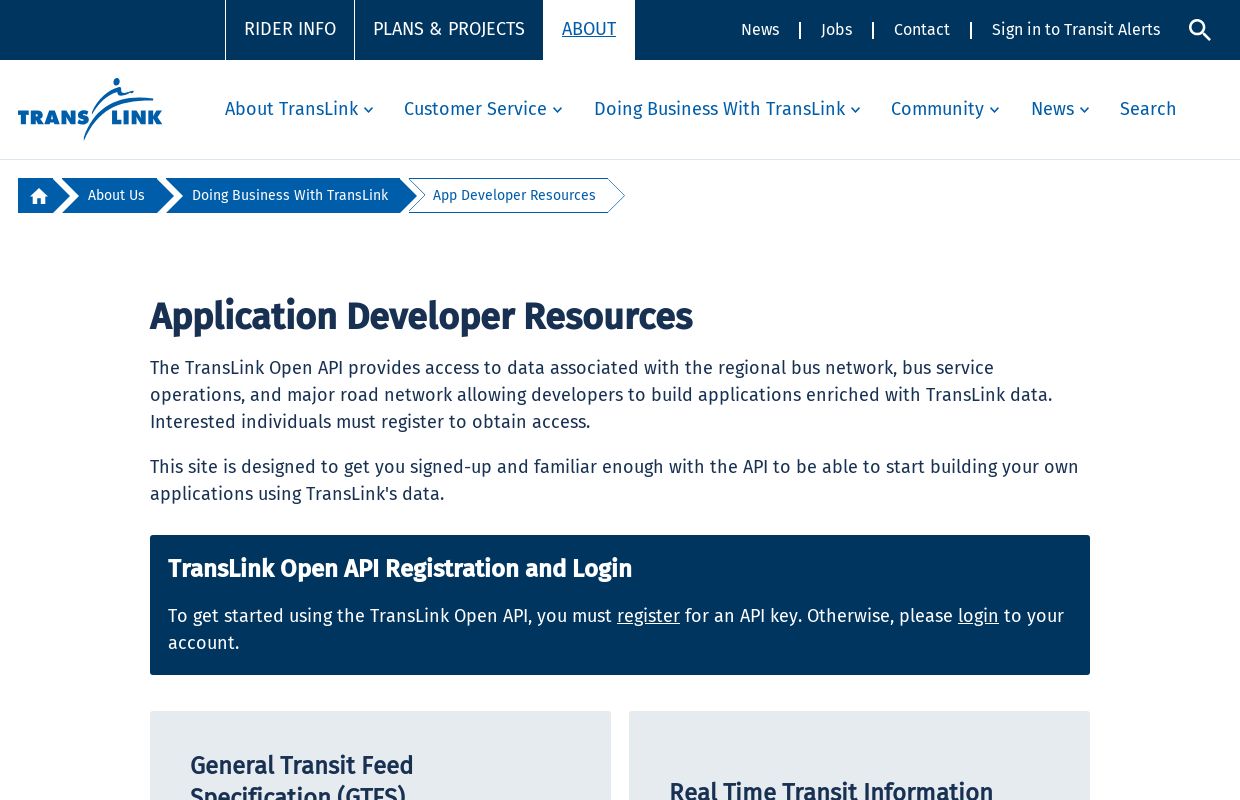Click Sign in to Transit Alerts

pos(1076,30)
